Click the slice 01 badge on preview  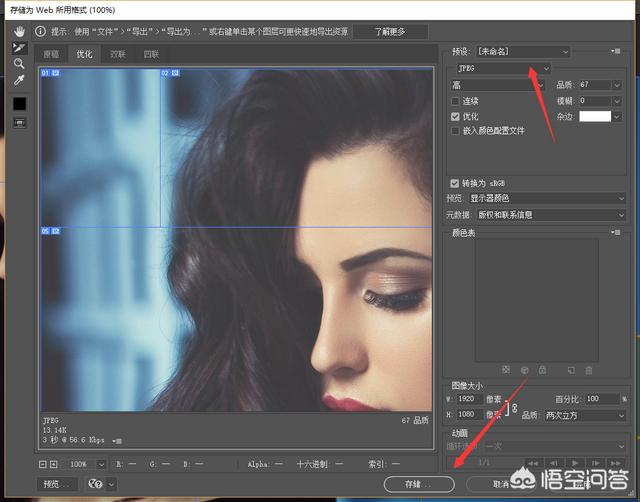(51, 73)
